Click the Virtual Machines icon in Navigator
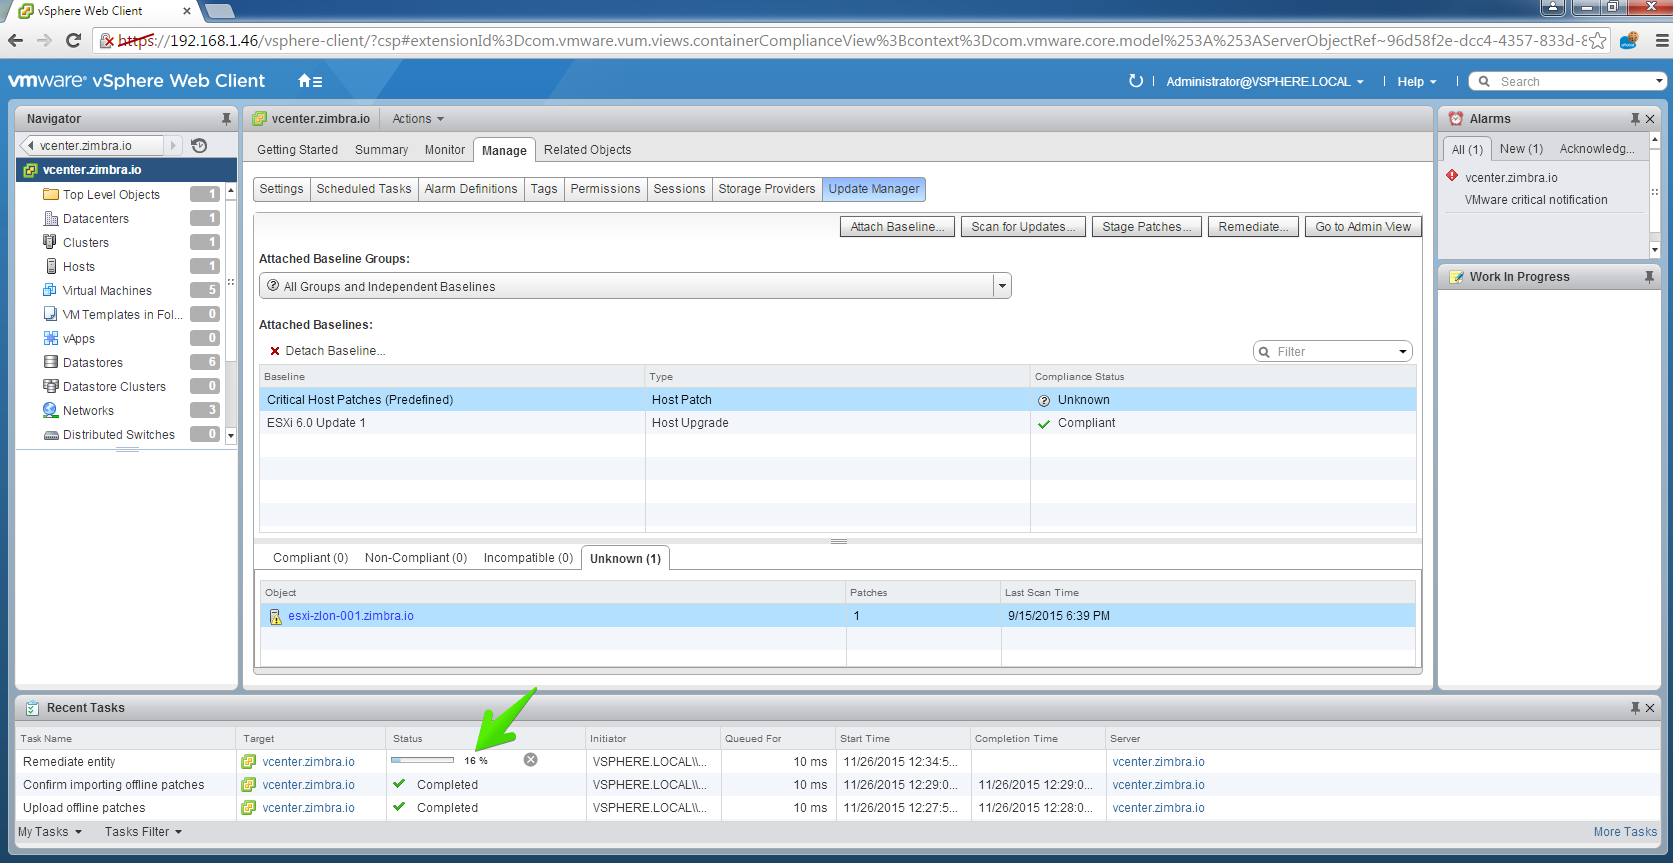The height and width of the screenshot is (863, 1673). tap(51, 290)
